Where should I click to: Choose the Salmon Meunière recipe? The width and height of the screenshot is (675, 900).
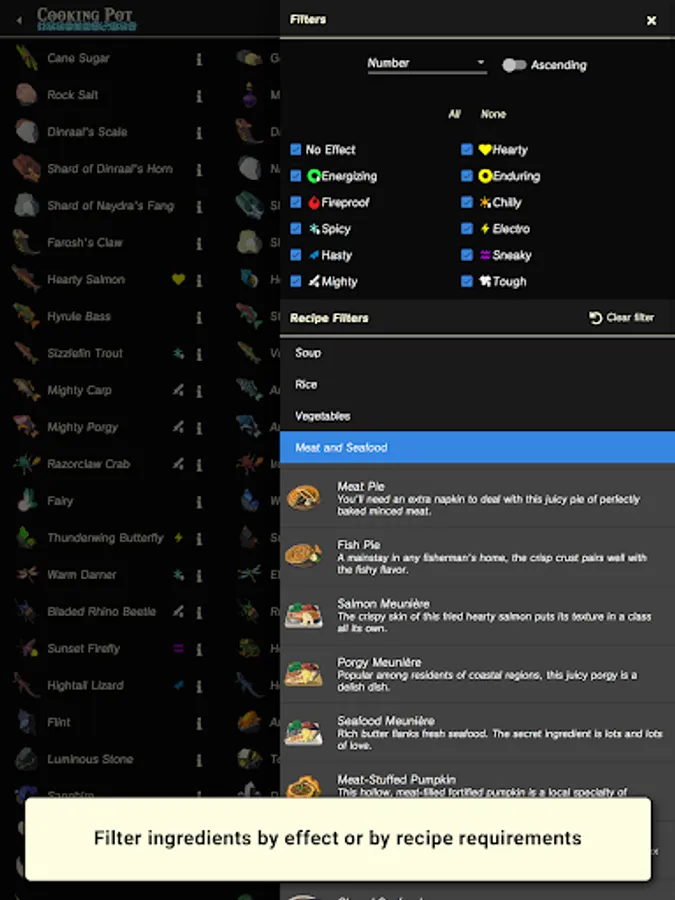(478, 615)
